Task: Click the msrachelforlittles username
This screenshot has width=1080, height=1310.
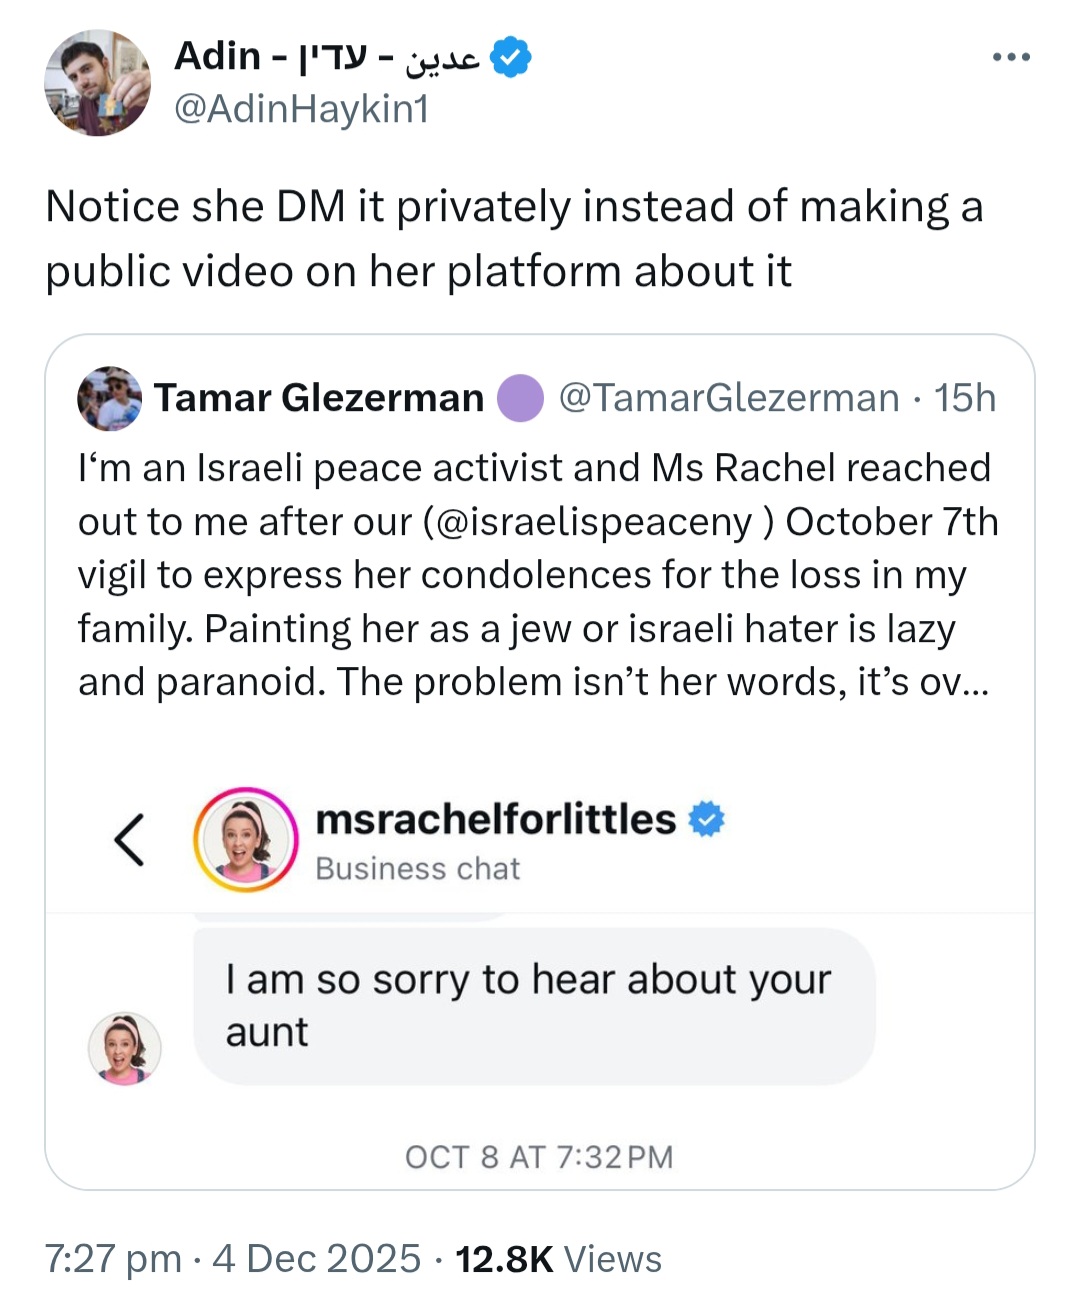Action: click(495, 819)
